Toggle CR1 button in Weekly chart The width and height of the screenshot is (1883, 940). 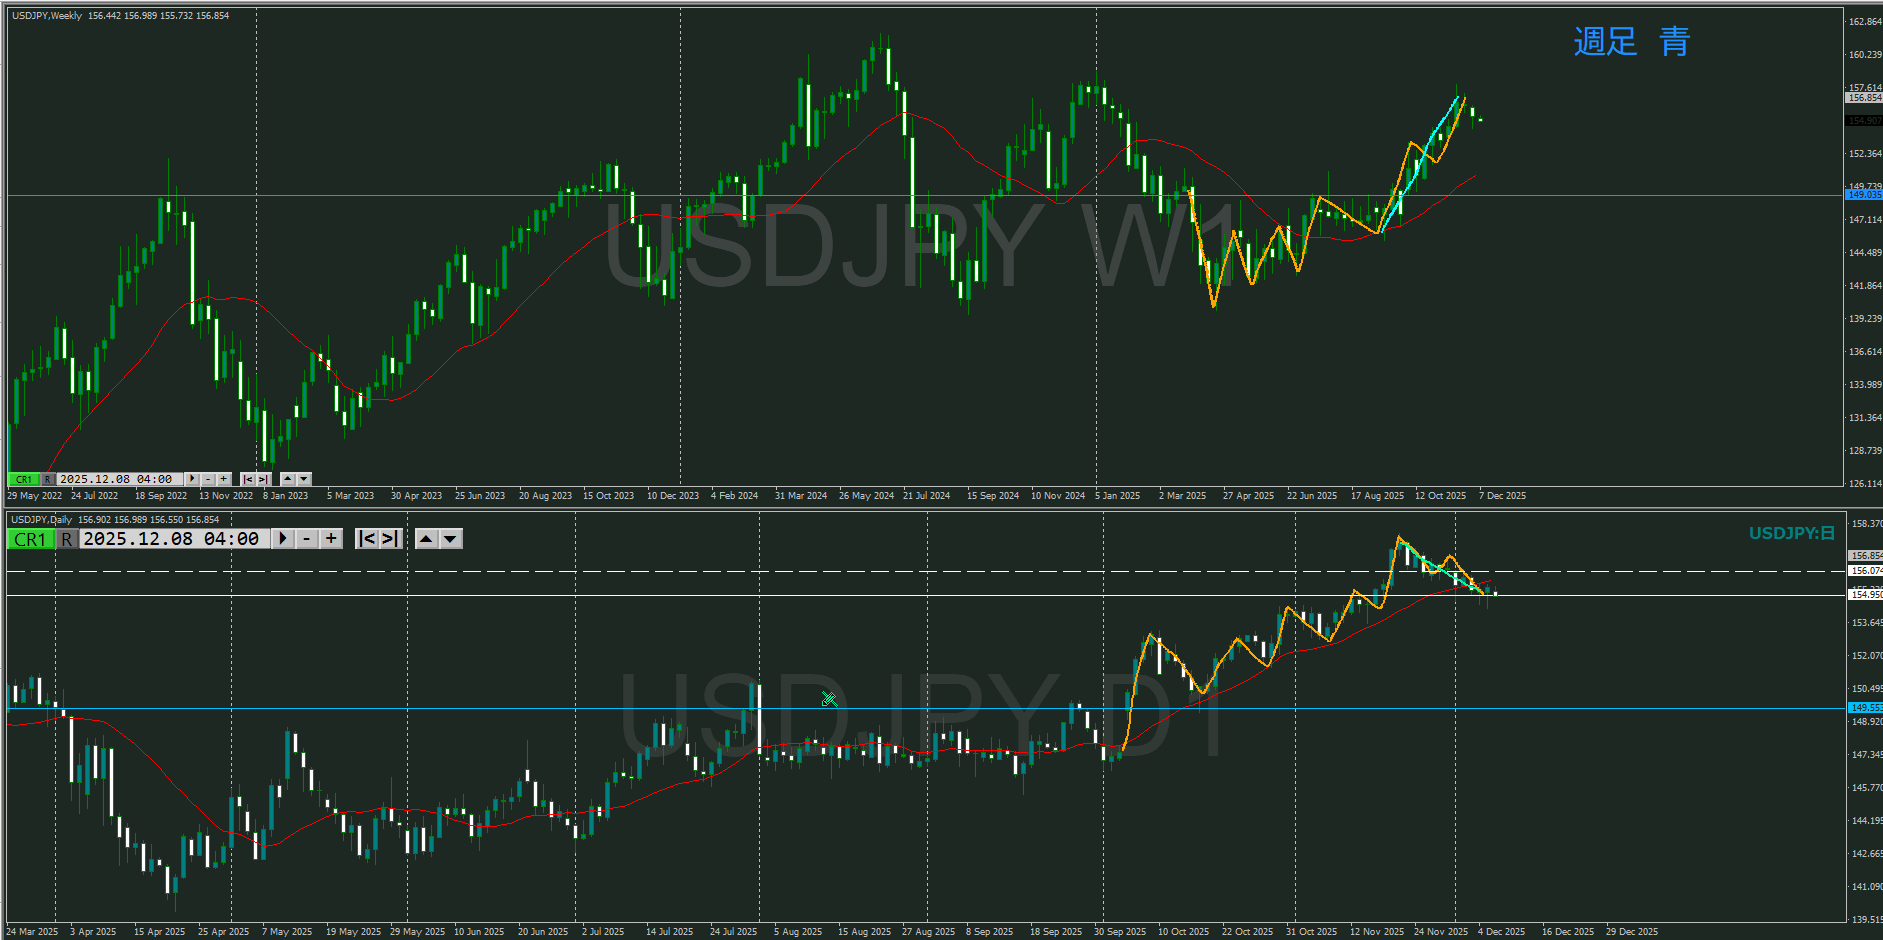click(23, 479)
